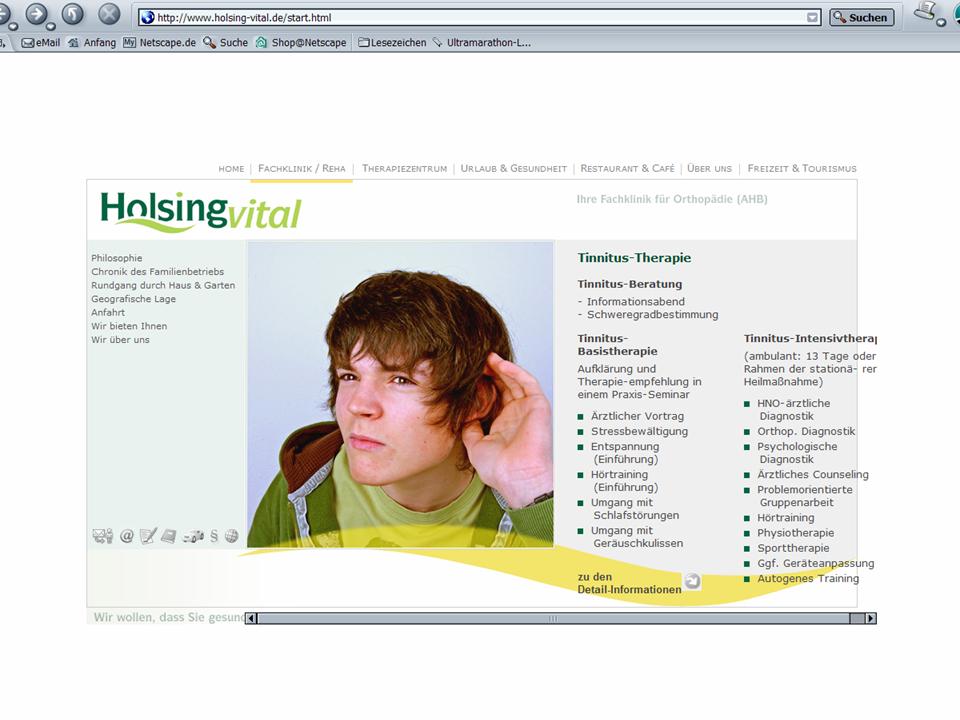Click the Stop loading button
960x720 pixels.
pyautogui.click(x=109, y=14)
